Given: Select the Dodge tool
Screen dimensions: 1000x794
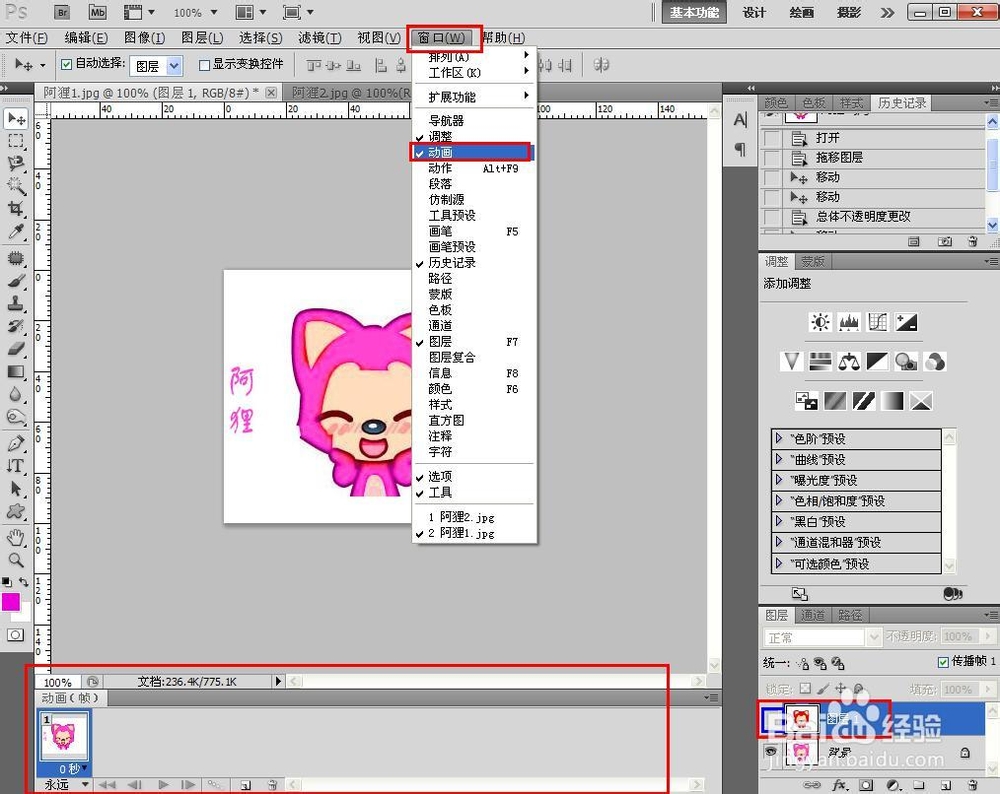Looking at the screenshot, I should (x=15, y=416).
